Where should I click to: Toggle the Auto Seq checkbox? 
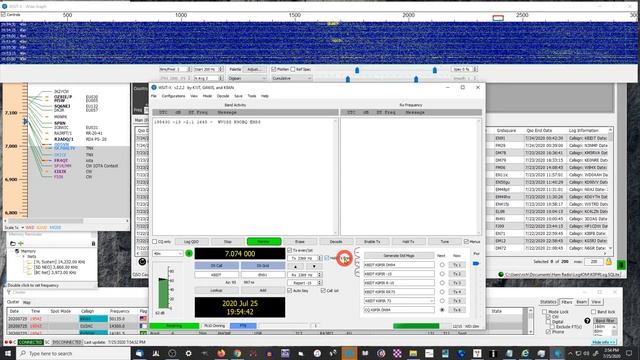(x=290, y=291)
